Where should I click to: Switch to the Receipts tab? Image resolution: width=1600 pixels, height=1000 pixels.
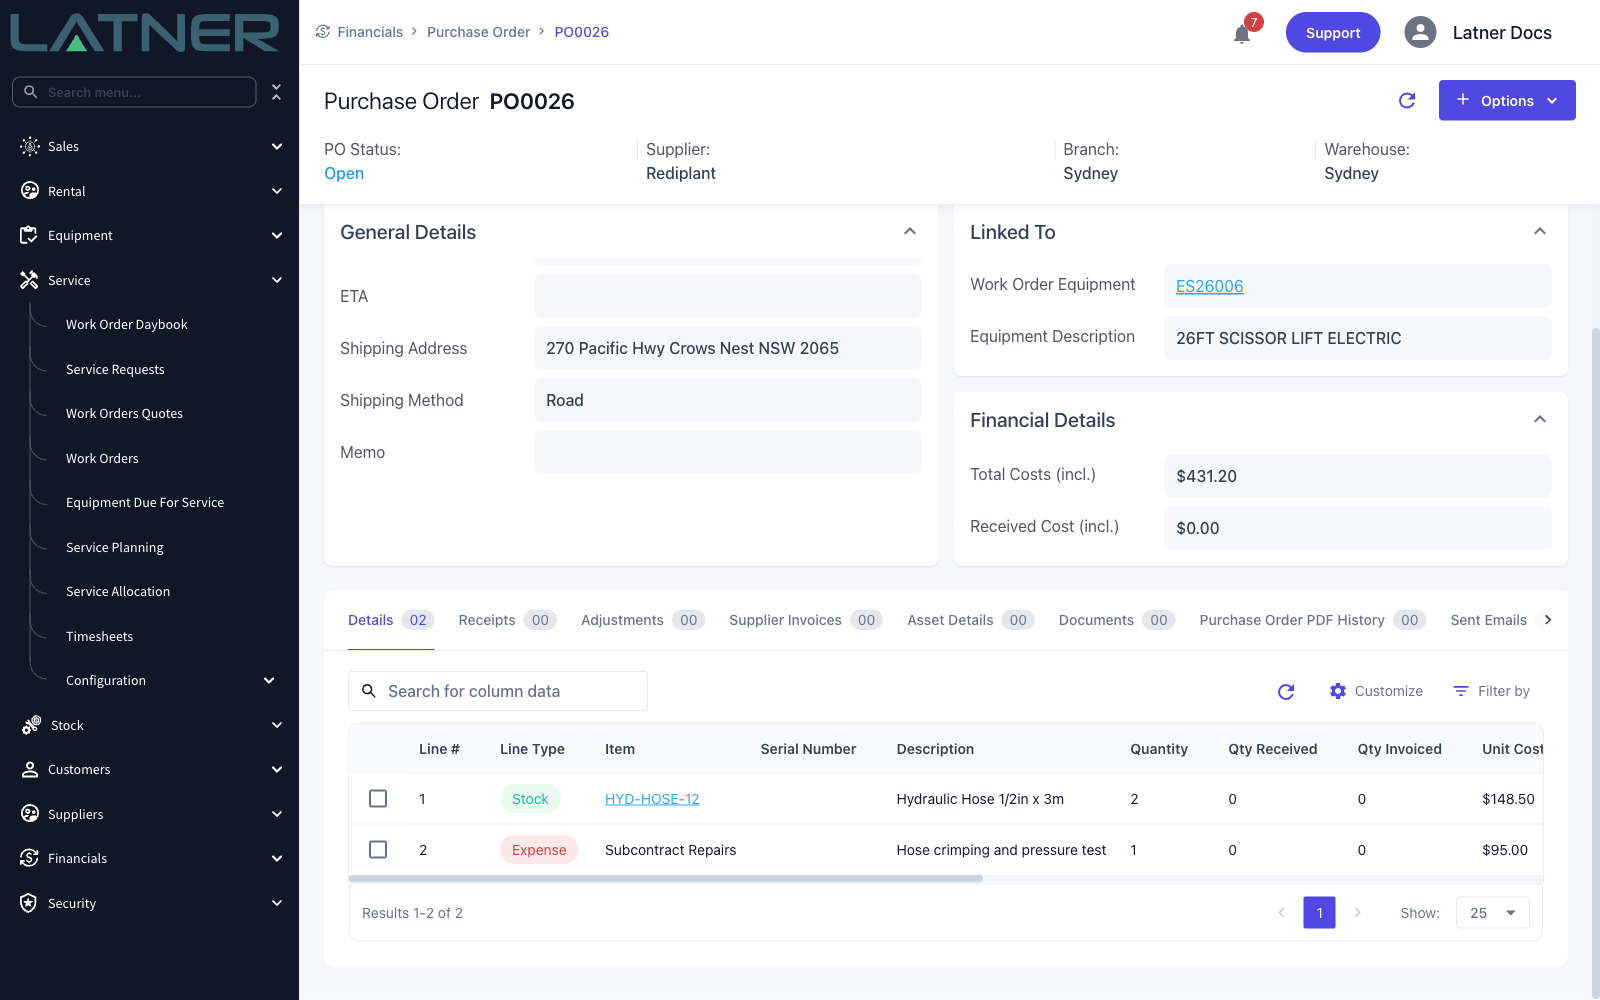pos(507,620)
